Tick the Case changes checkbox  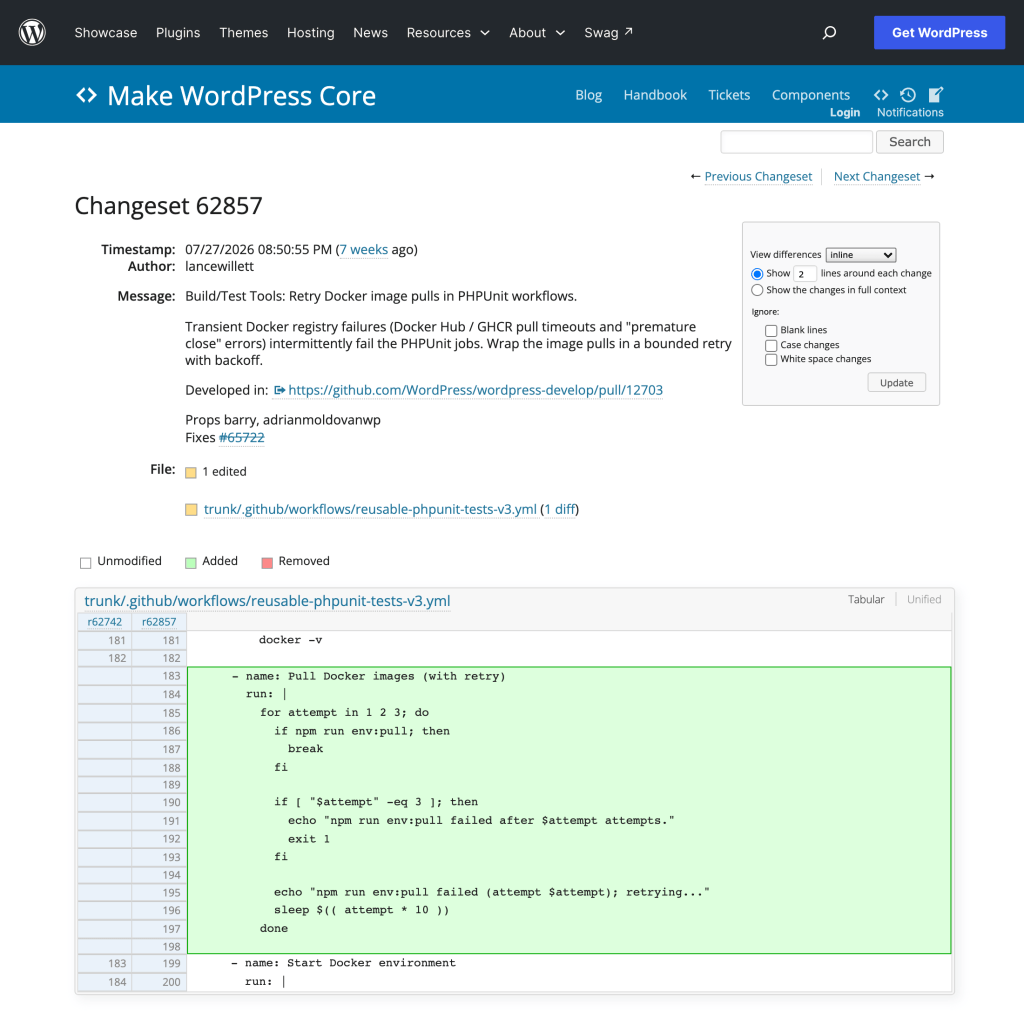pos(771,345)
